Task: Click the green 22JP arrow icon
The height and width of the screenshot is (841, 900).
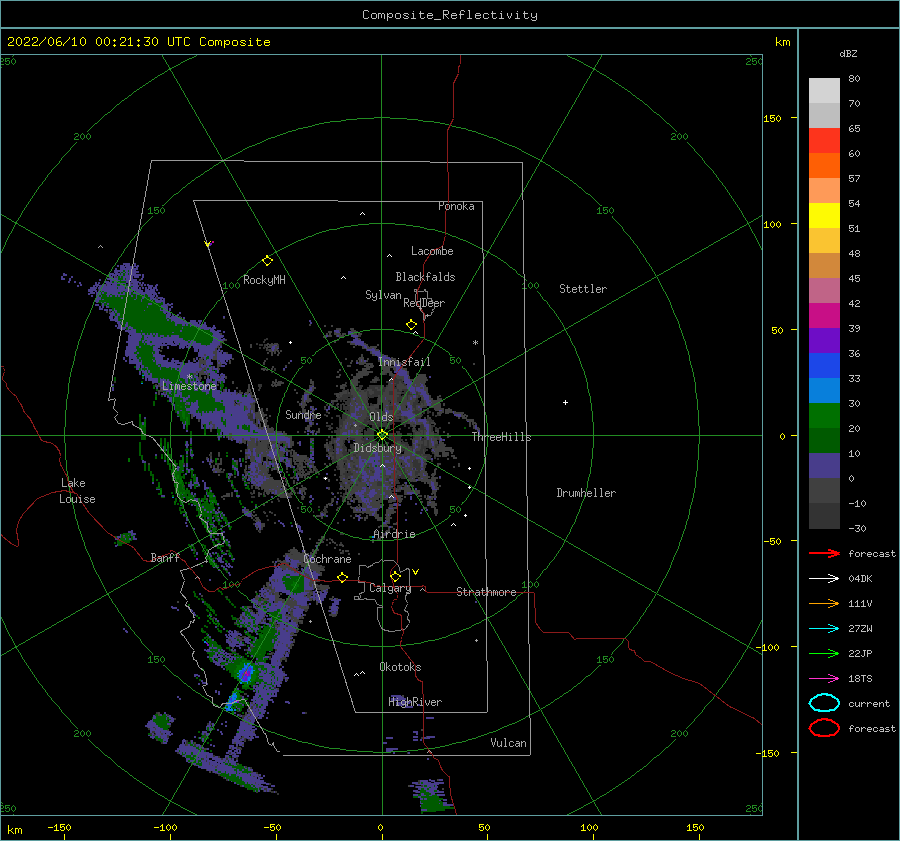Action: (824, 653)
